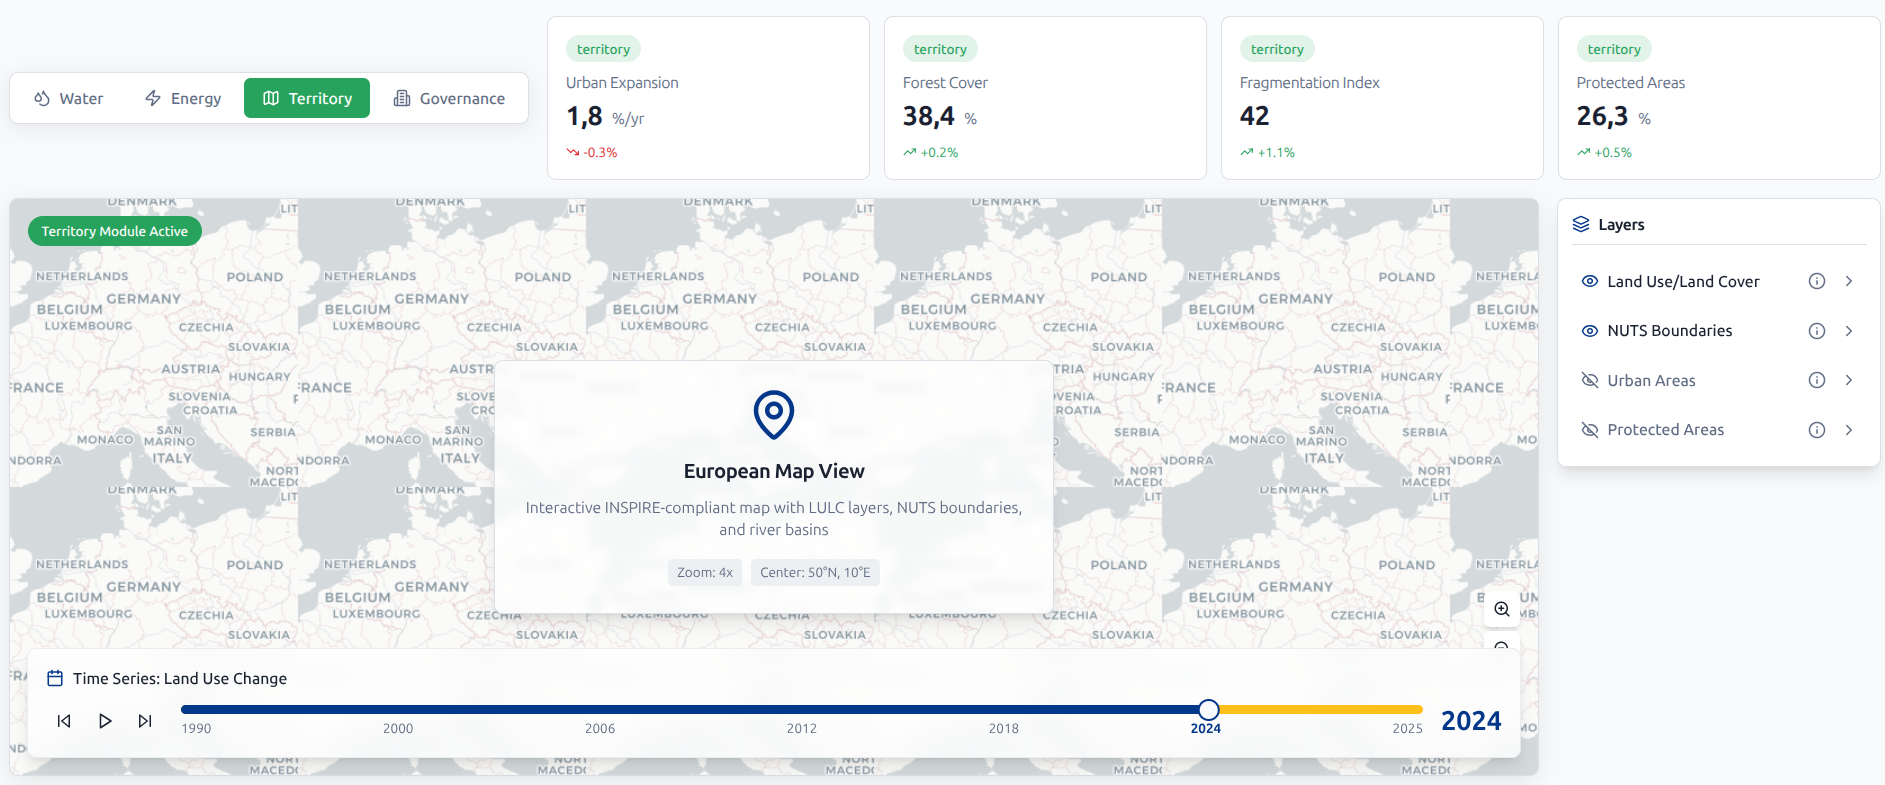Viewport: 1885px width, 785px height.
Task: Show the Urban Areas layer
Action: [x=1589, y=380]
